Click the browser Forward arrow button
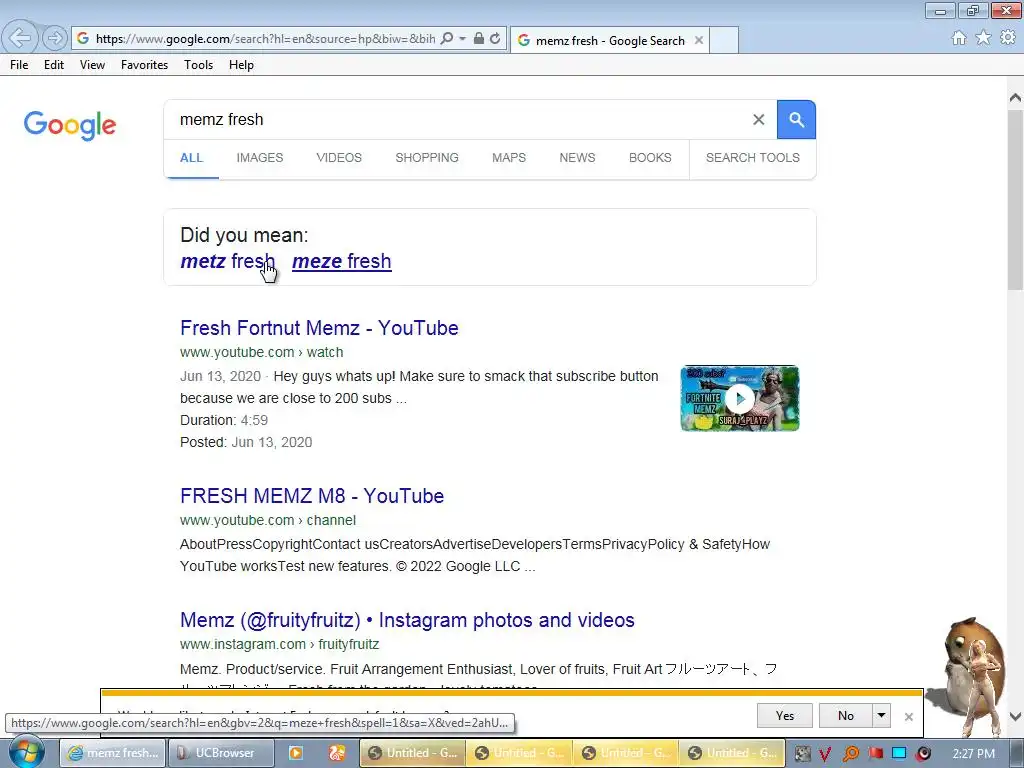This screenshot has width=1024, height=768. 55,39
